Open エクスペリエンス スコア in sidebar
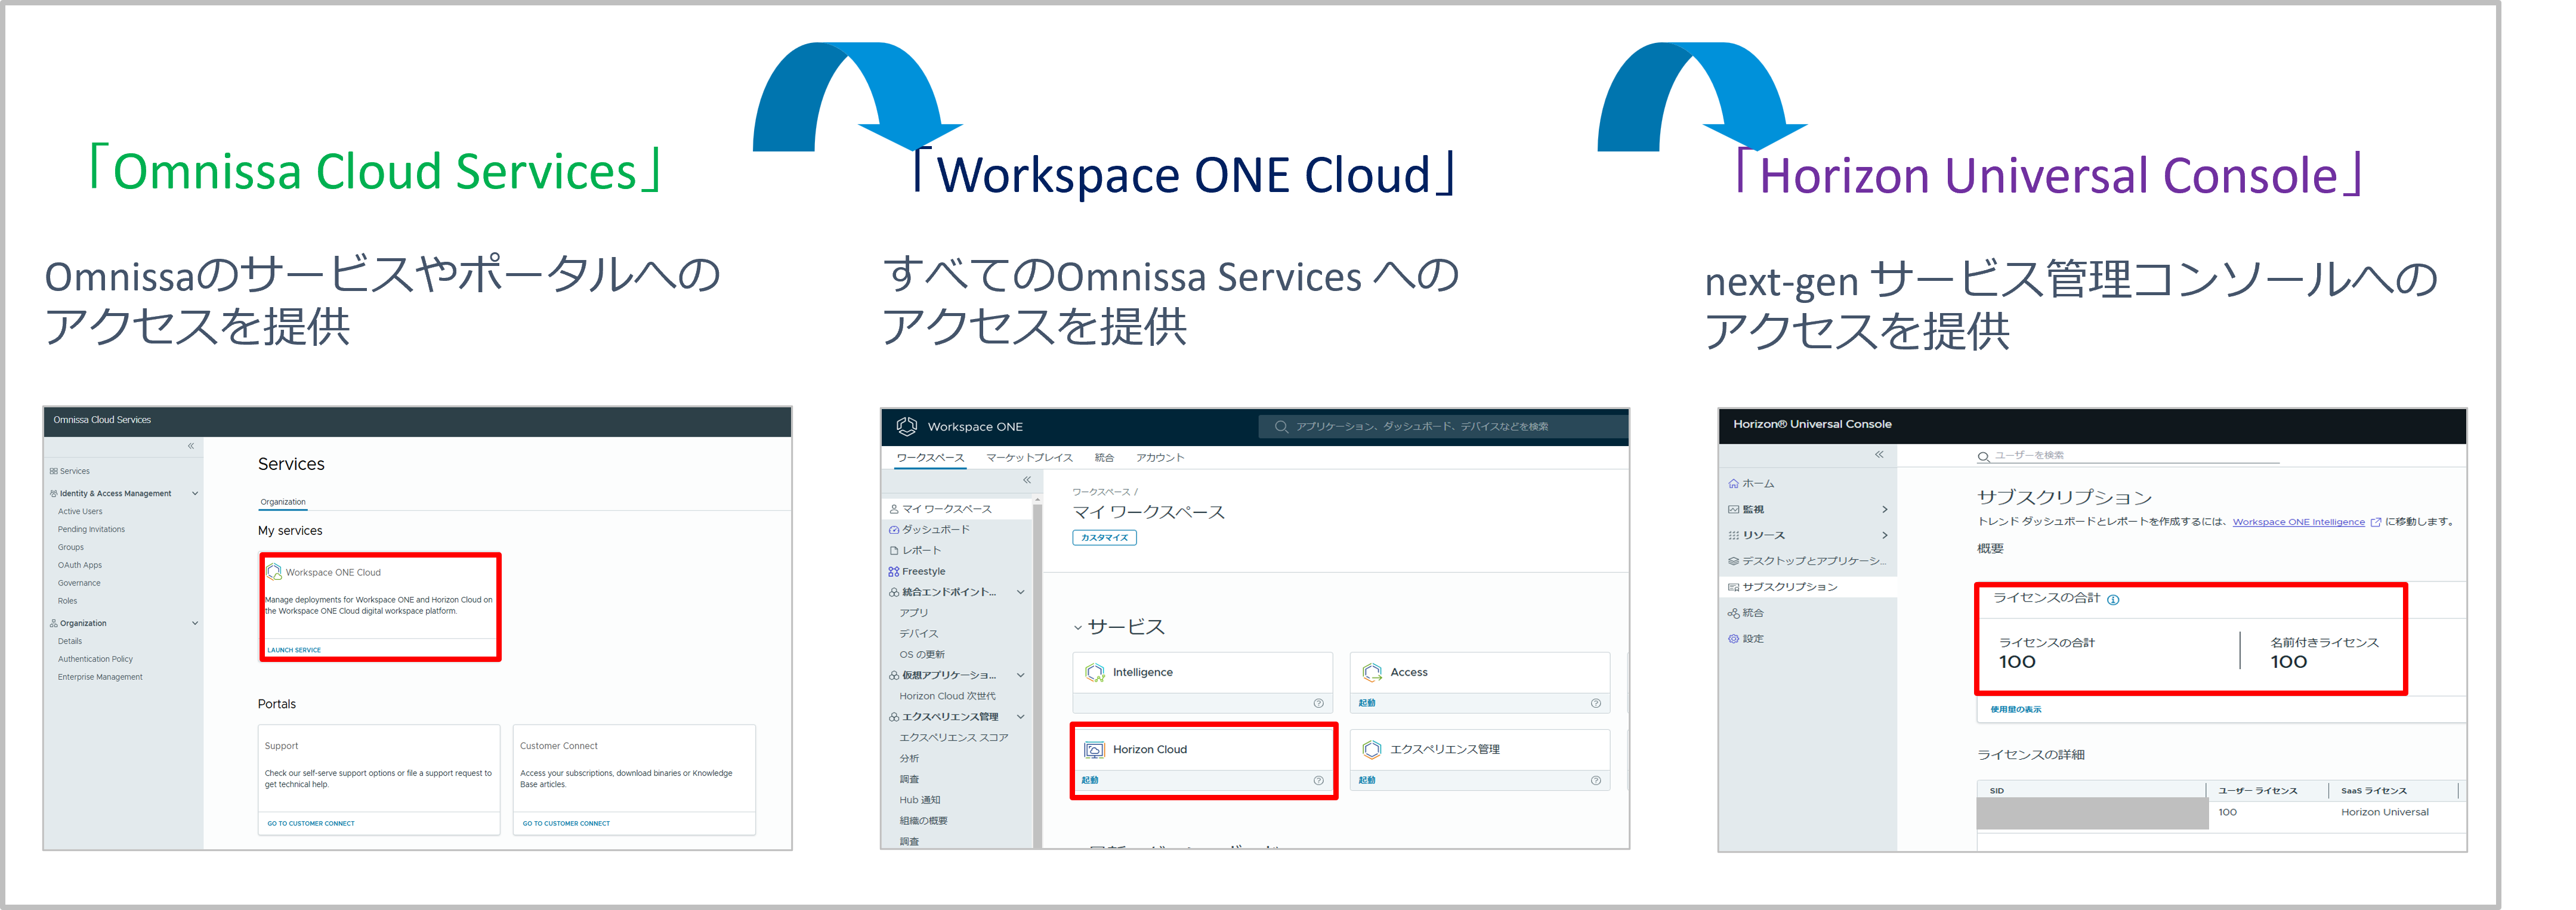Viewport: 2576px width, 910px height. pyautogui.click(x=953, y=738)
